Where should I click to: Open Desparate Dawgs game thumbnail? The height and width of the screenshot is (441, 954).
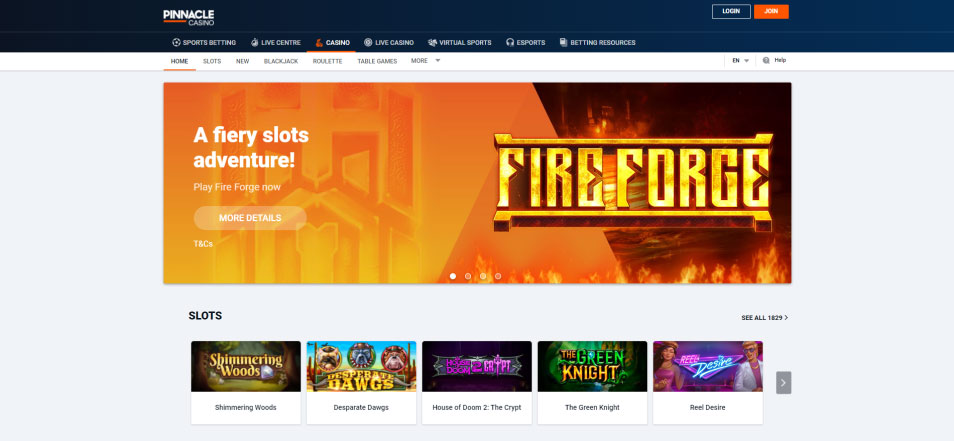[x=361, y=366]
